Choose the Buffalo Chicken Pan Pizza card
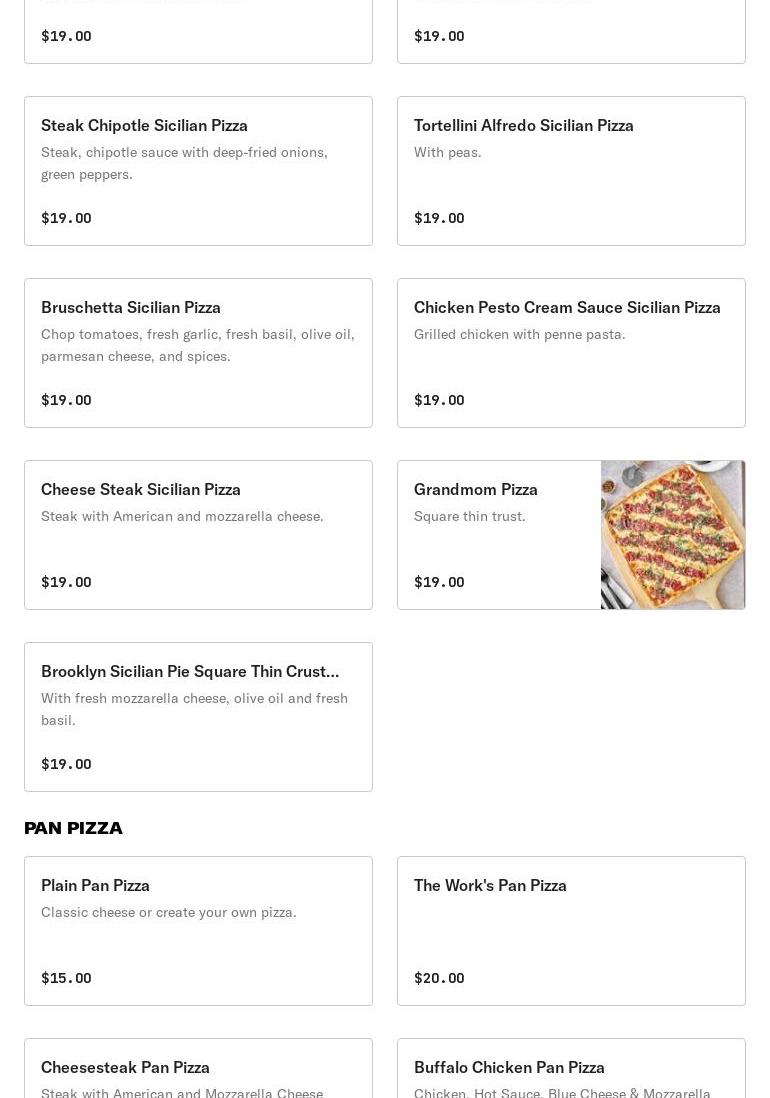This screenshot has height=1098, width=770. pos(571,1069)
